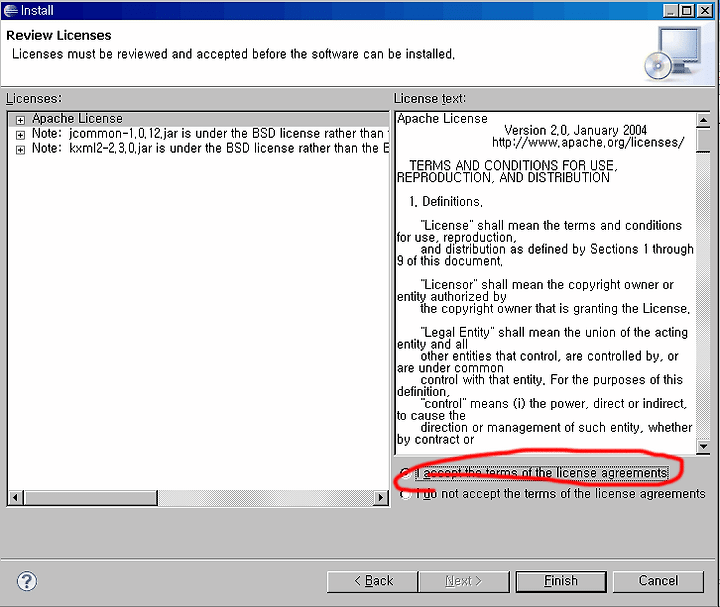720x607 pixels.
Task: Click the license text vertical scroll thumb
Action: point(703,140)
